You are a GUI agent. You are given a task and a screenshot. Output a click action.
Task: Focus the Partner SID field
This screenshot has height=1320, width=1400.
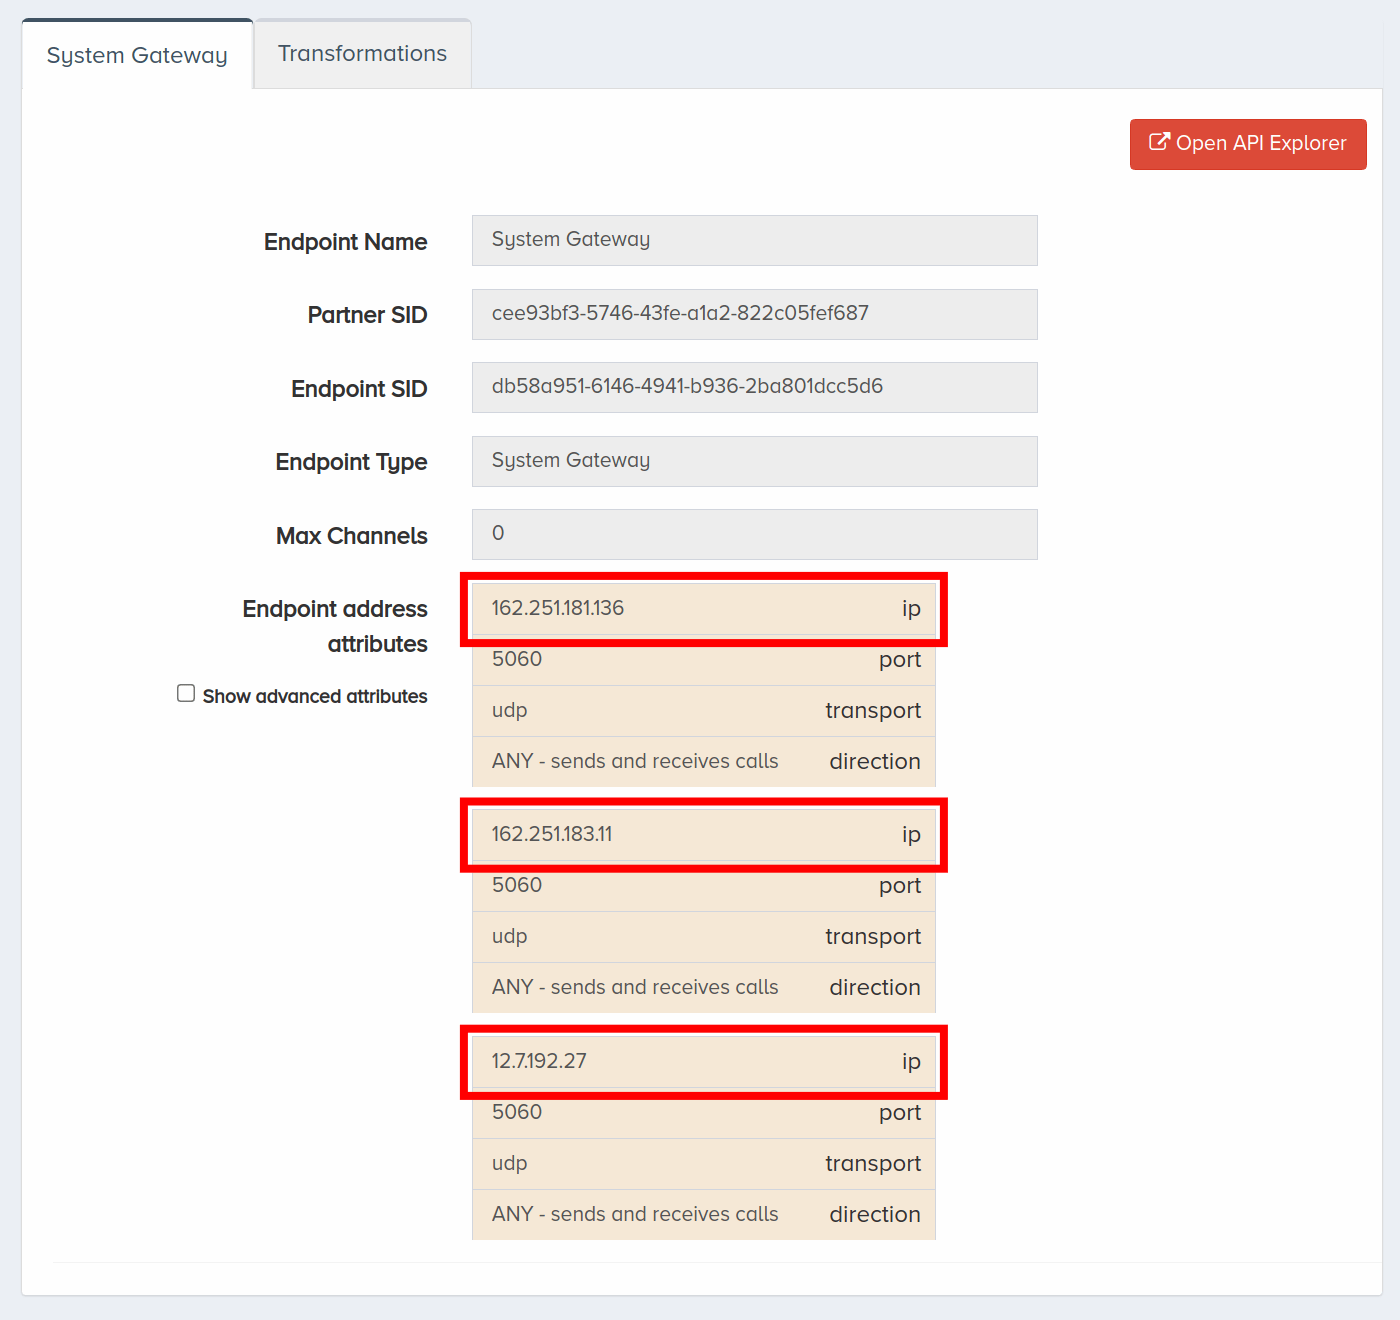click(x=755, y=314)
